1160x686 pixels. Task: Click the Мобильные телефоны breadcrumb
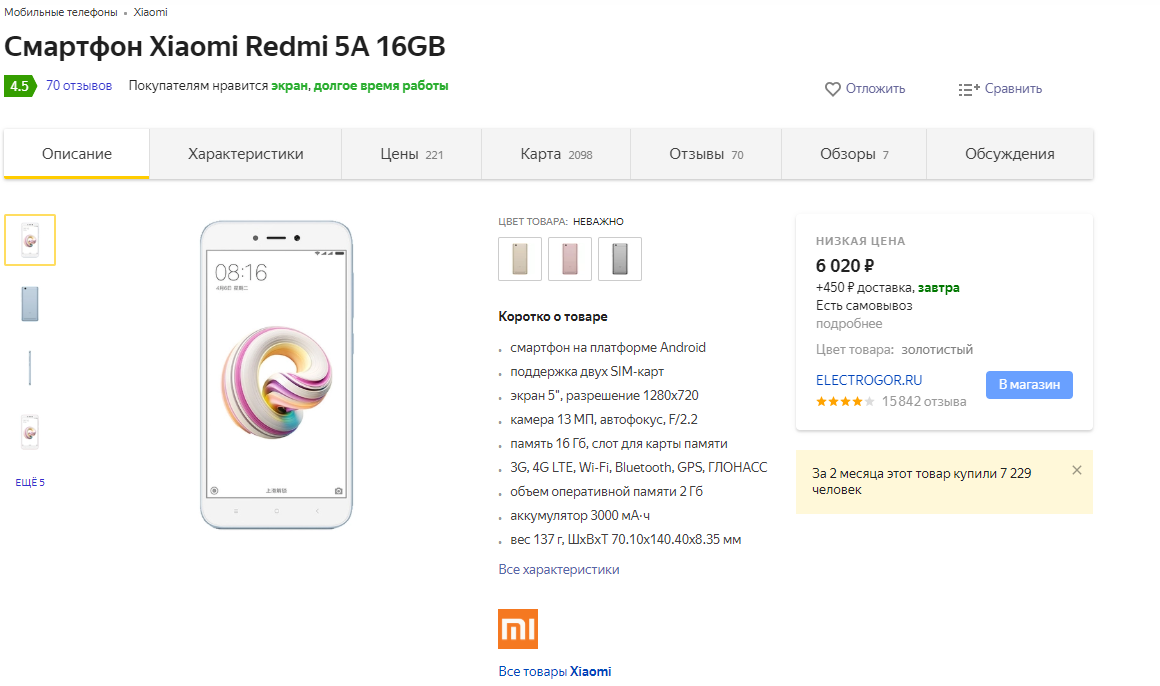coord(61,12)
